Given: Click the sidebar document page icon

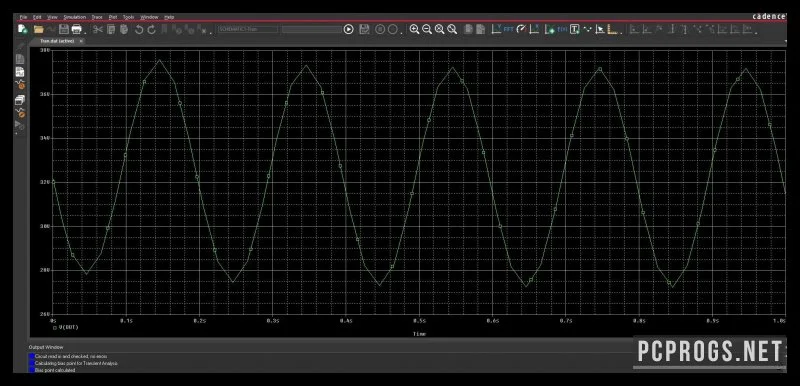Looking at the screenshot, I should point(20,59).
